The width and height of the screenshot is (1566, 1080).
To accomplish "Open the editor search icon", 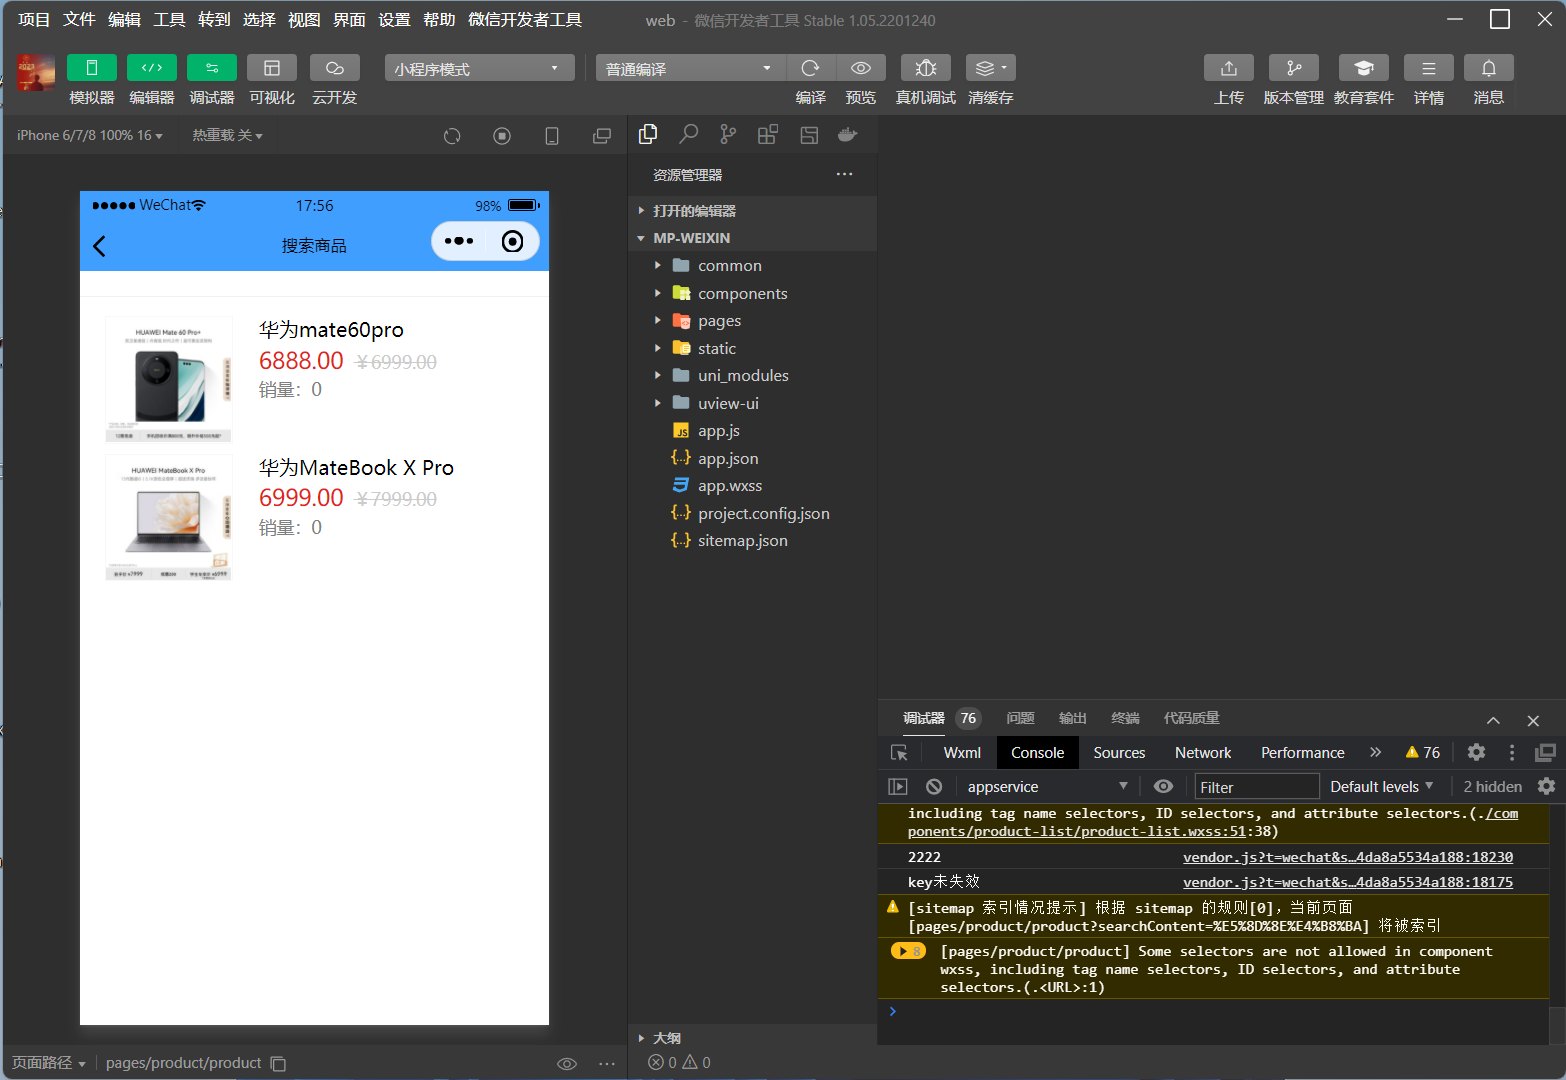I will tap(688, 134).
